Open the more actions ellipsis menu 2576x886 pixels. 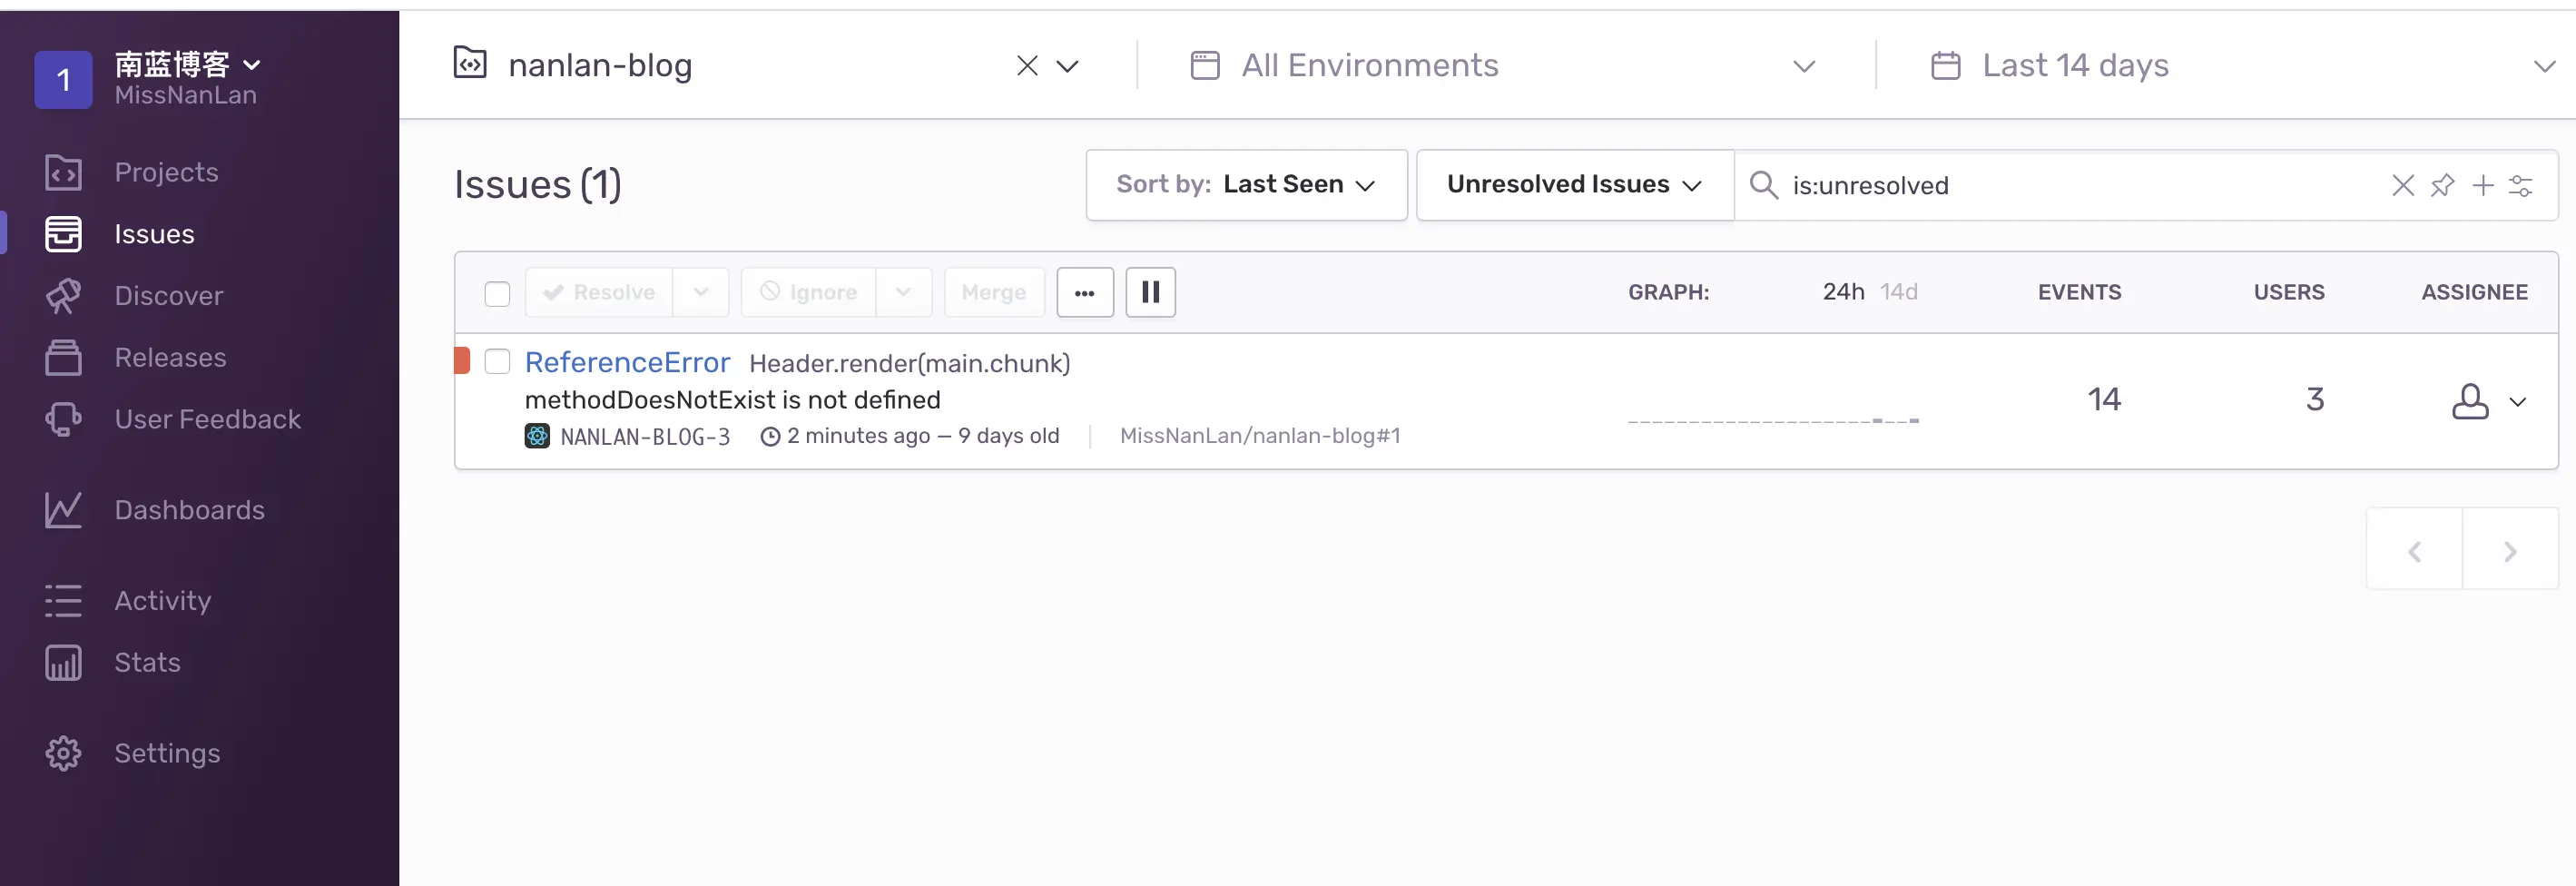[x=1085, y=292]
